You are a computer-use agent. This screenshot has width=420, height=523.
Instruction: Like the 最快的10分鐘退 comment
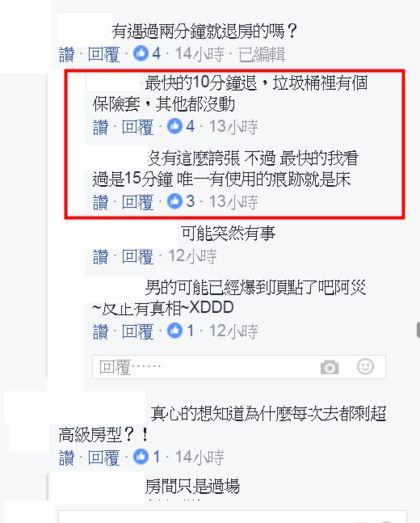100,127
